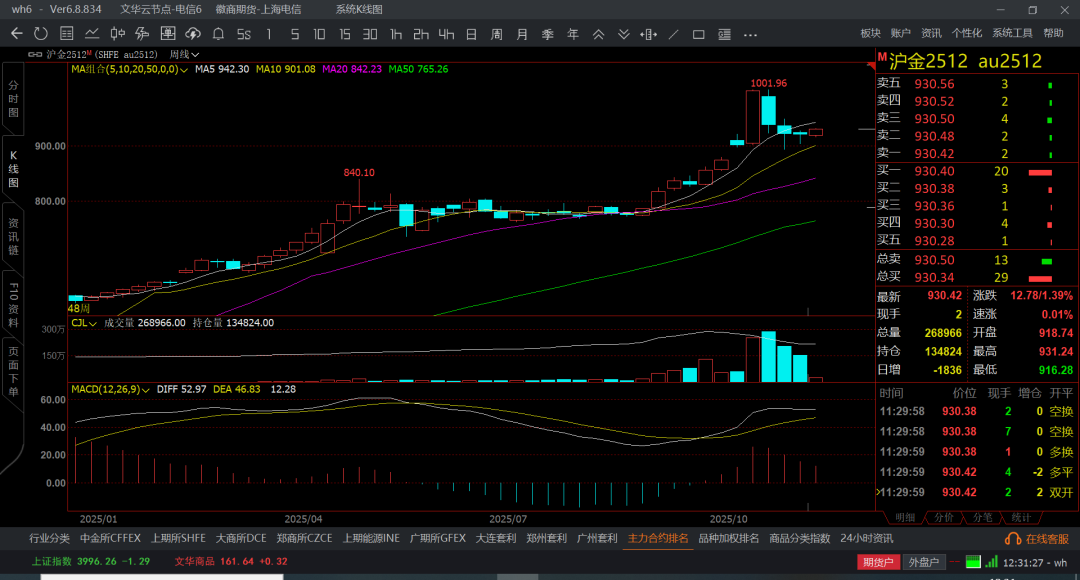The image size is (1080, 580).
Task: Select the 明细 tab in trade panel
Action: pyautogui.click(x=905, y=517)
